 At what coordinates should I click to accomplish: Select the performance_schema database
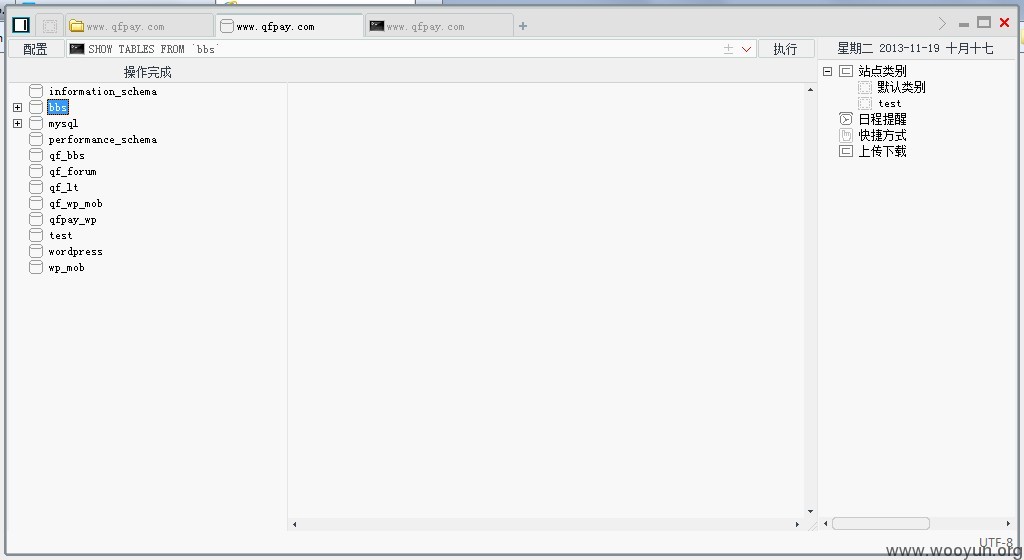coord(103,140)
